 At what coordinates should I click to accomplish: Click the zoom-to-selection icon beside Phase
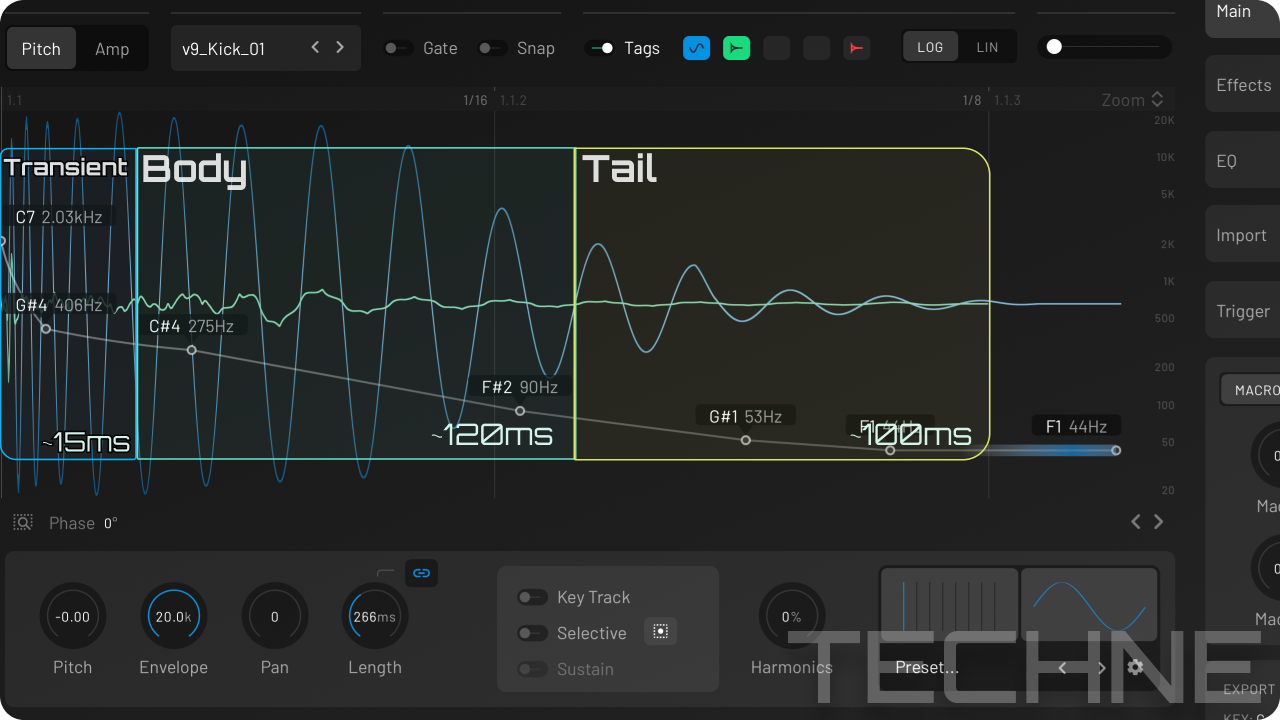[23, 523]
